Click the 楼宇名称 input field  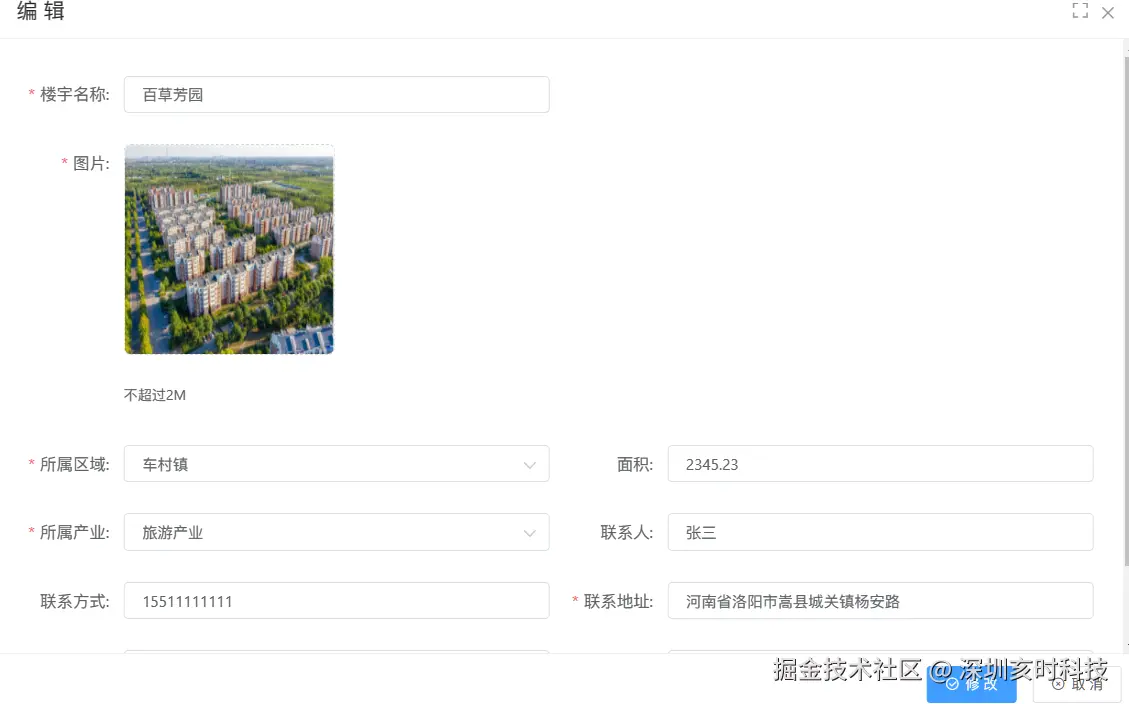(336, 94)
